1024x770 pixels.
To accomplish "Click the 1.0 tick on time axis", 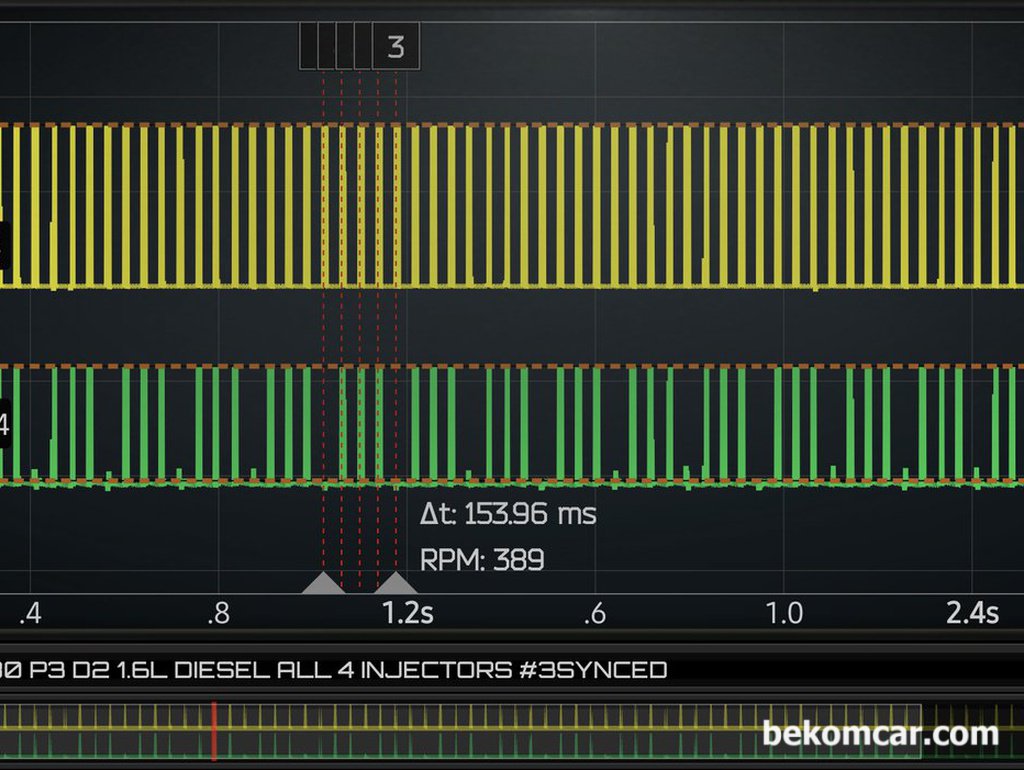I will [x=784, y=613].
